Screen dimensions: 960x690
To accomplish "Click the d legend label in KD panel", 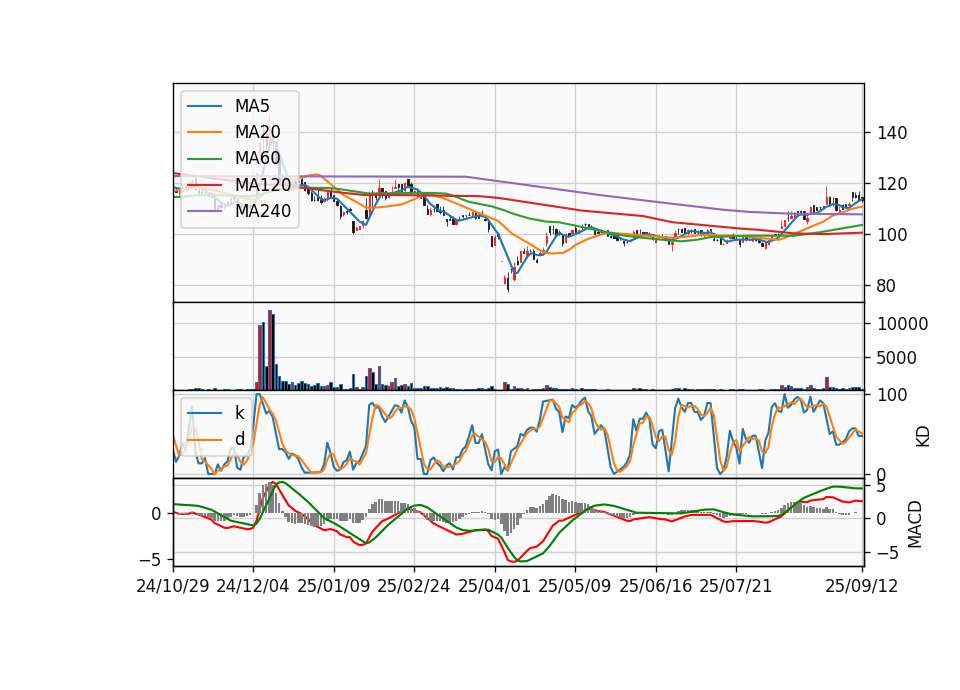I will coord(239,439).
